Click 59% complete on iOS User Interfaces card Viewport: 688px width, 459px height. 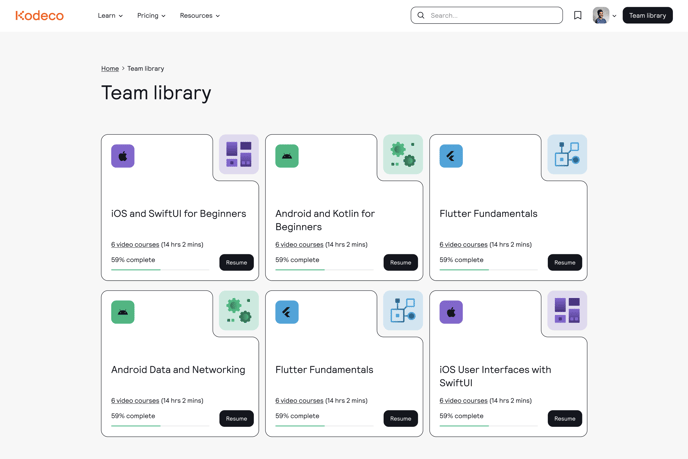tap(461, 416)
